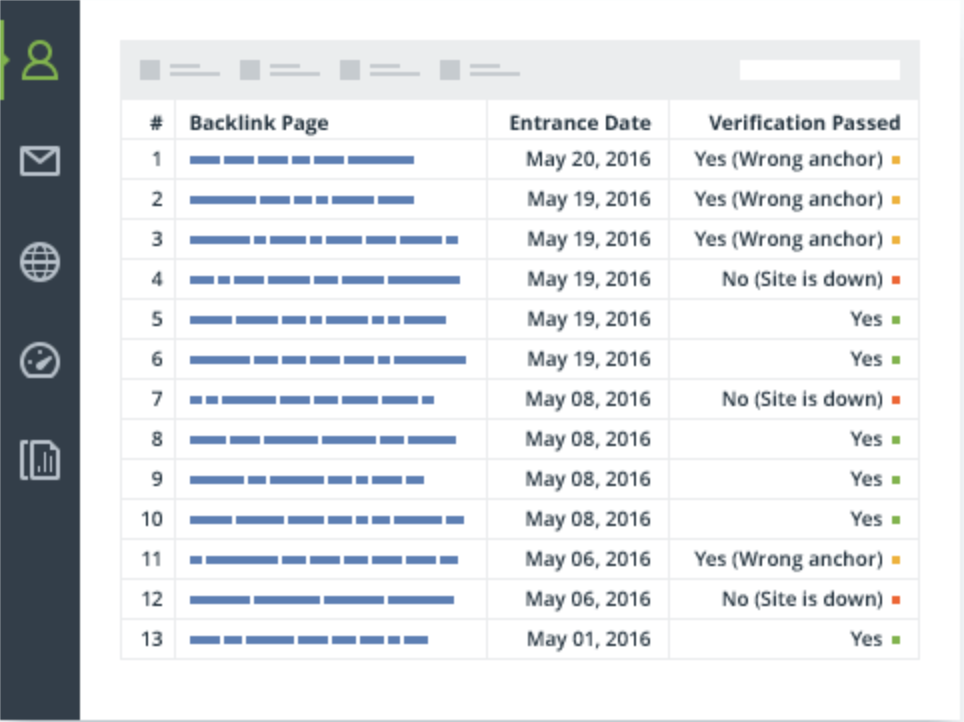The image size is (964, 722).
Task: Open backlink page link in row 1
Action: coord(302,160)
